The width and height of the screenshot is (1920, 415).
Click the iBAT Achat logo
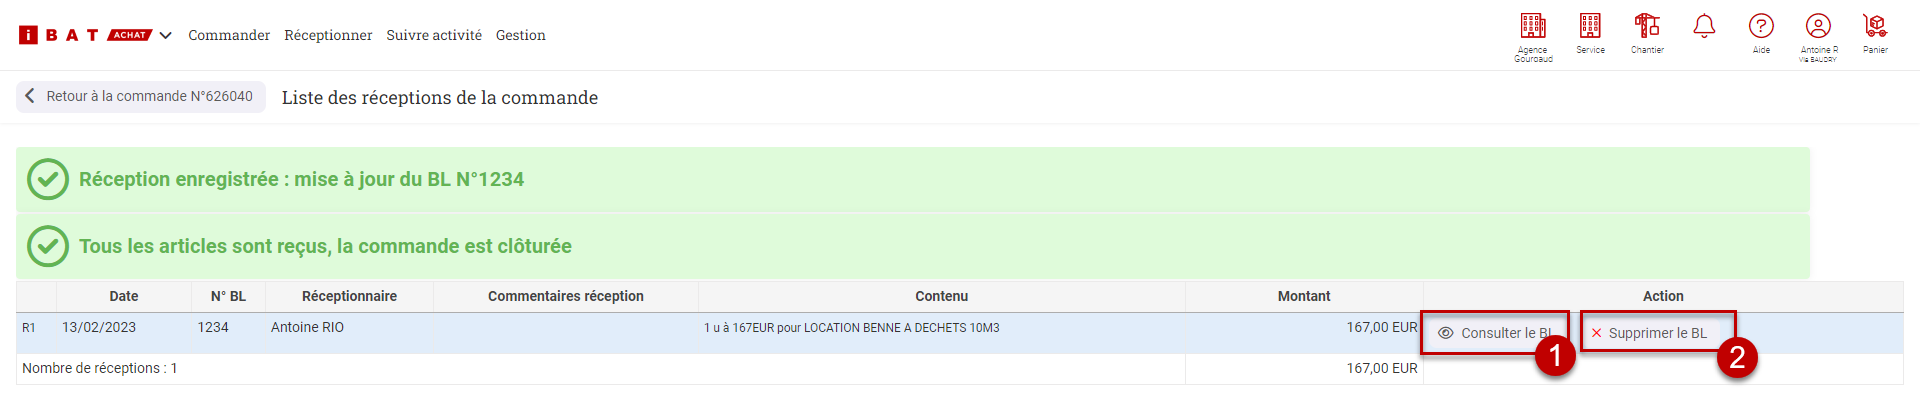[84, 35]
